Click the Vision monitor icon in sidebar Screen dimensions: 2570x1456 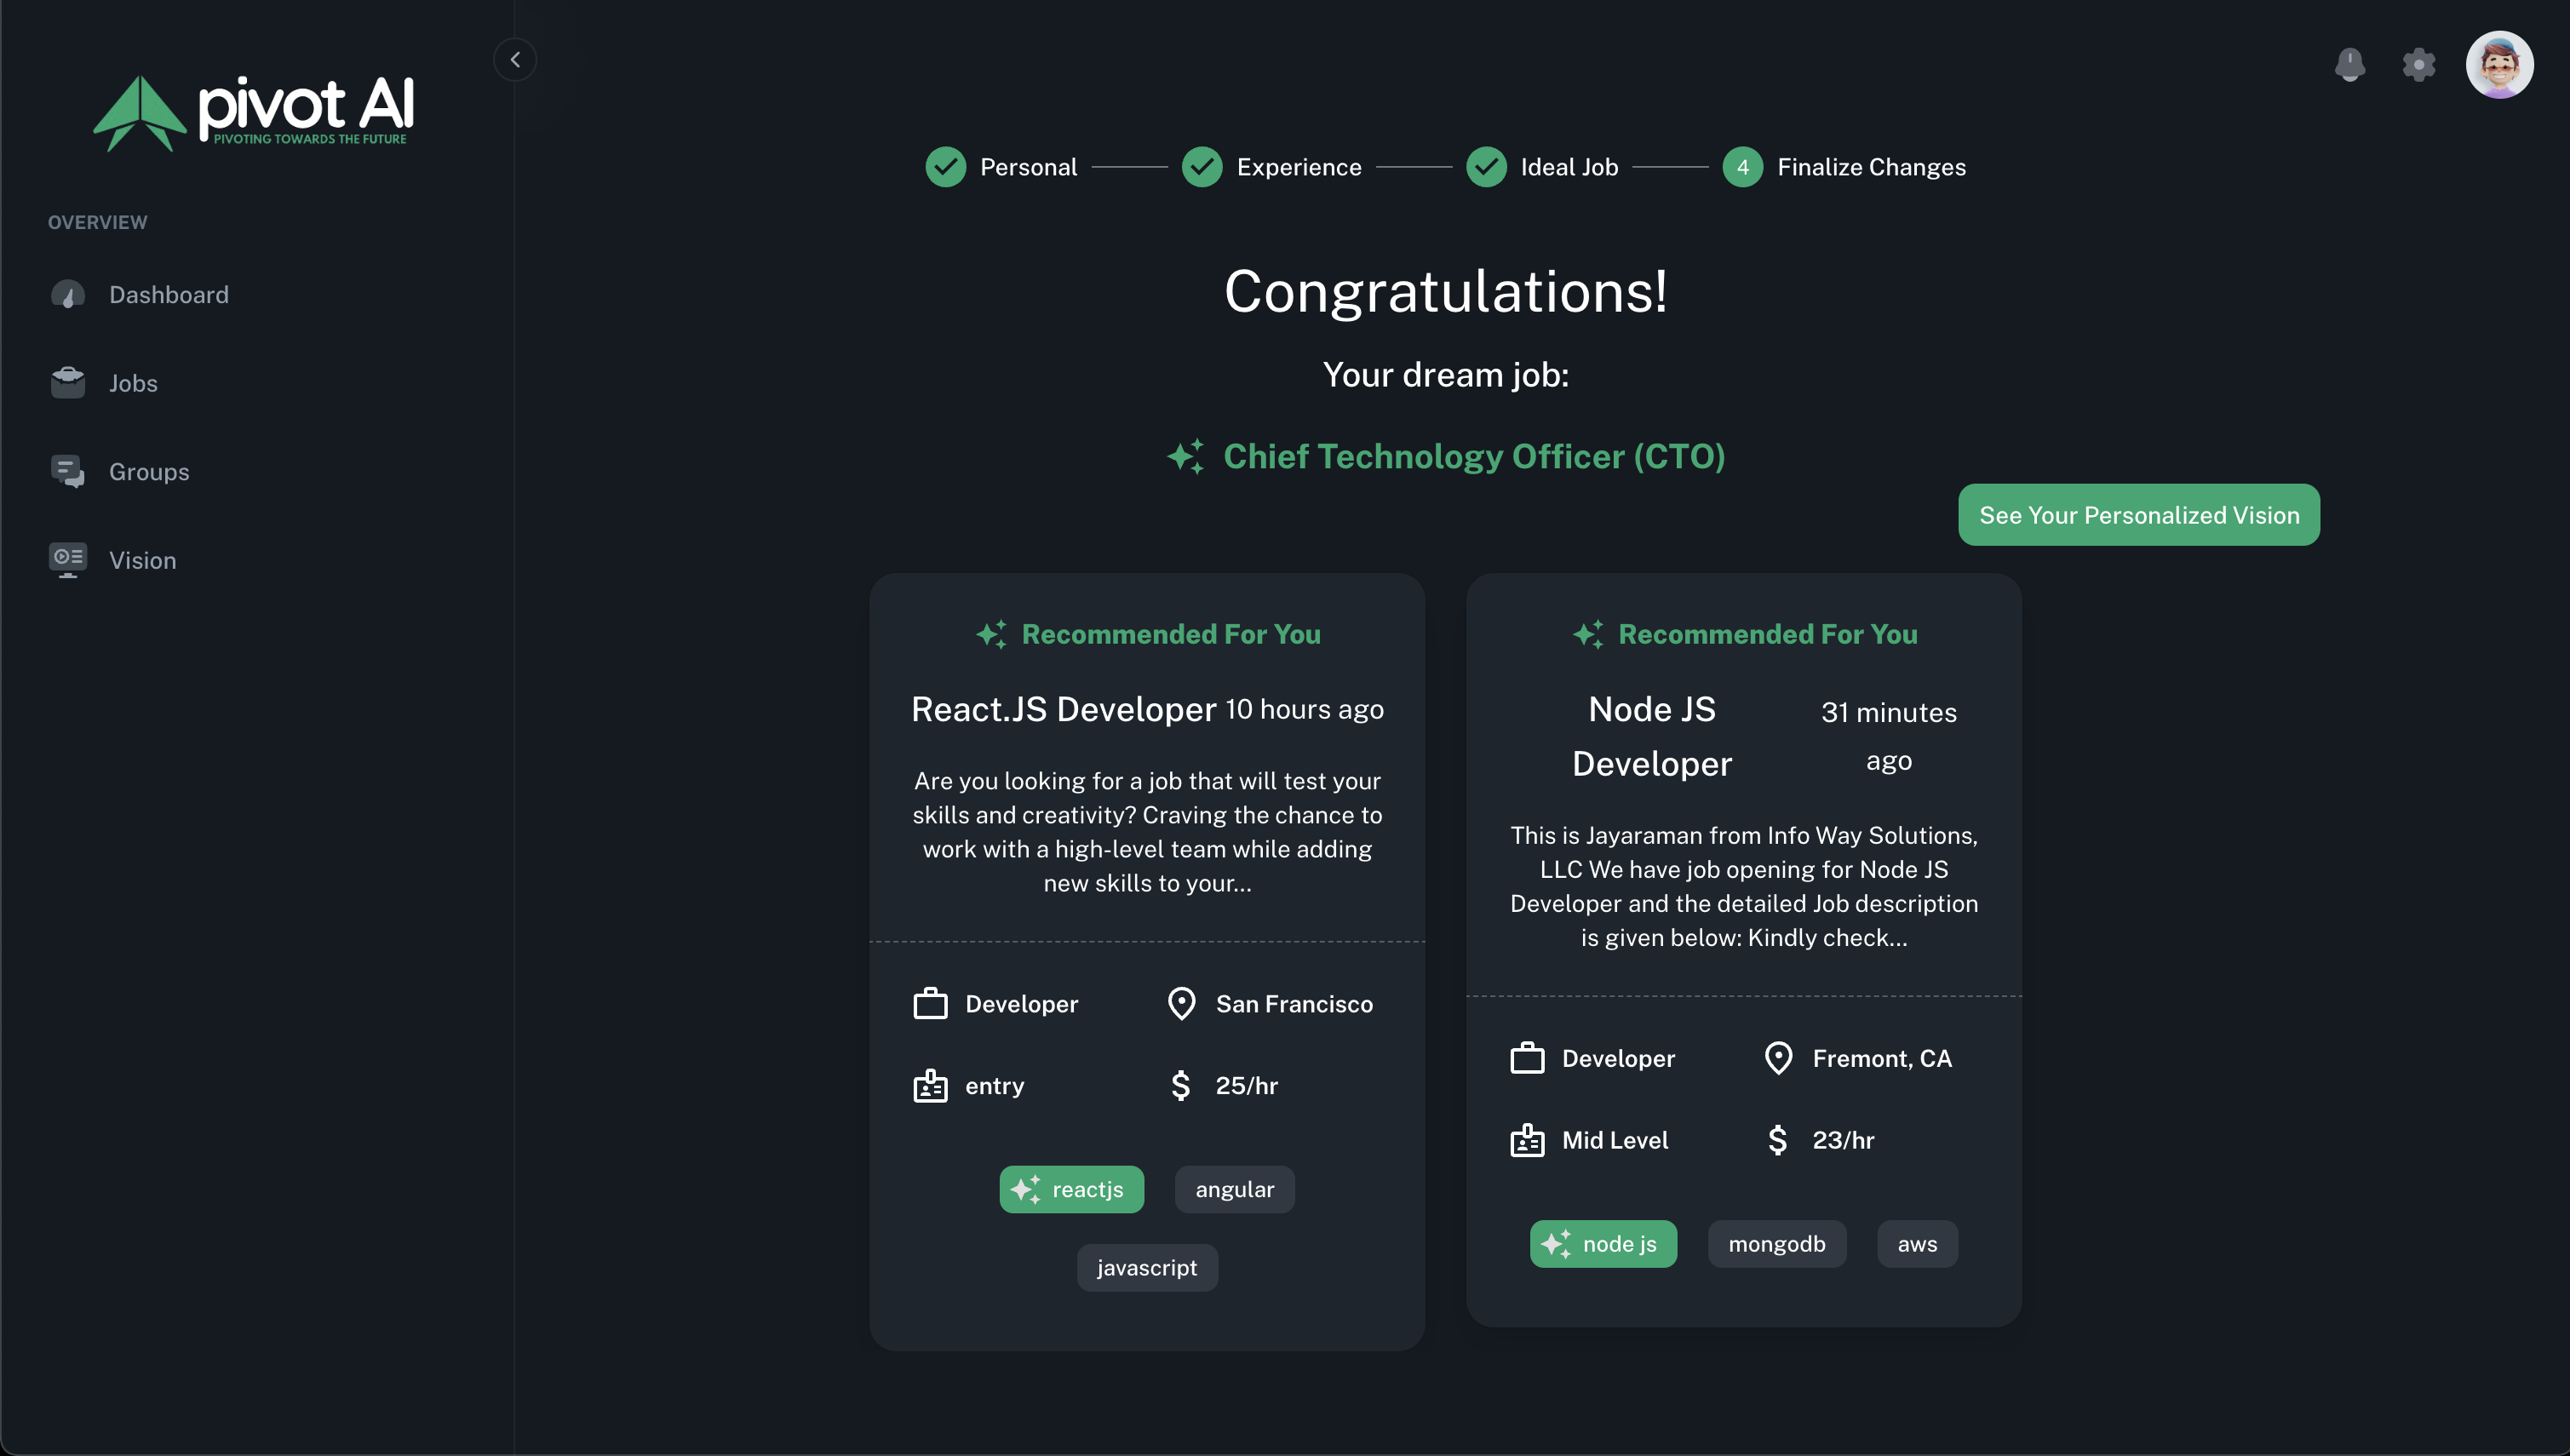pos(68,560)
